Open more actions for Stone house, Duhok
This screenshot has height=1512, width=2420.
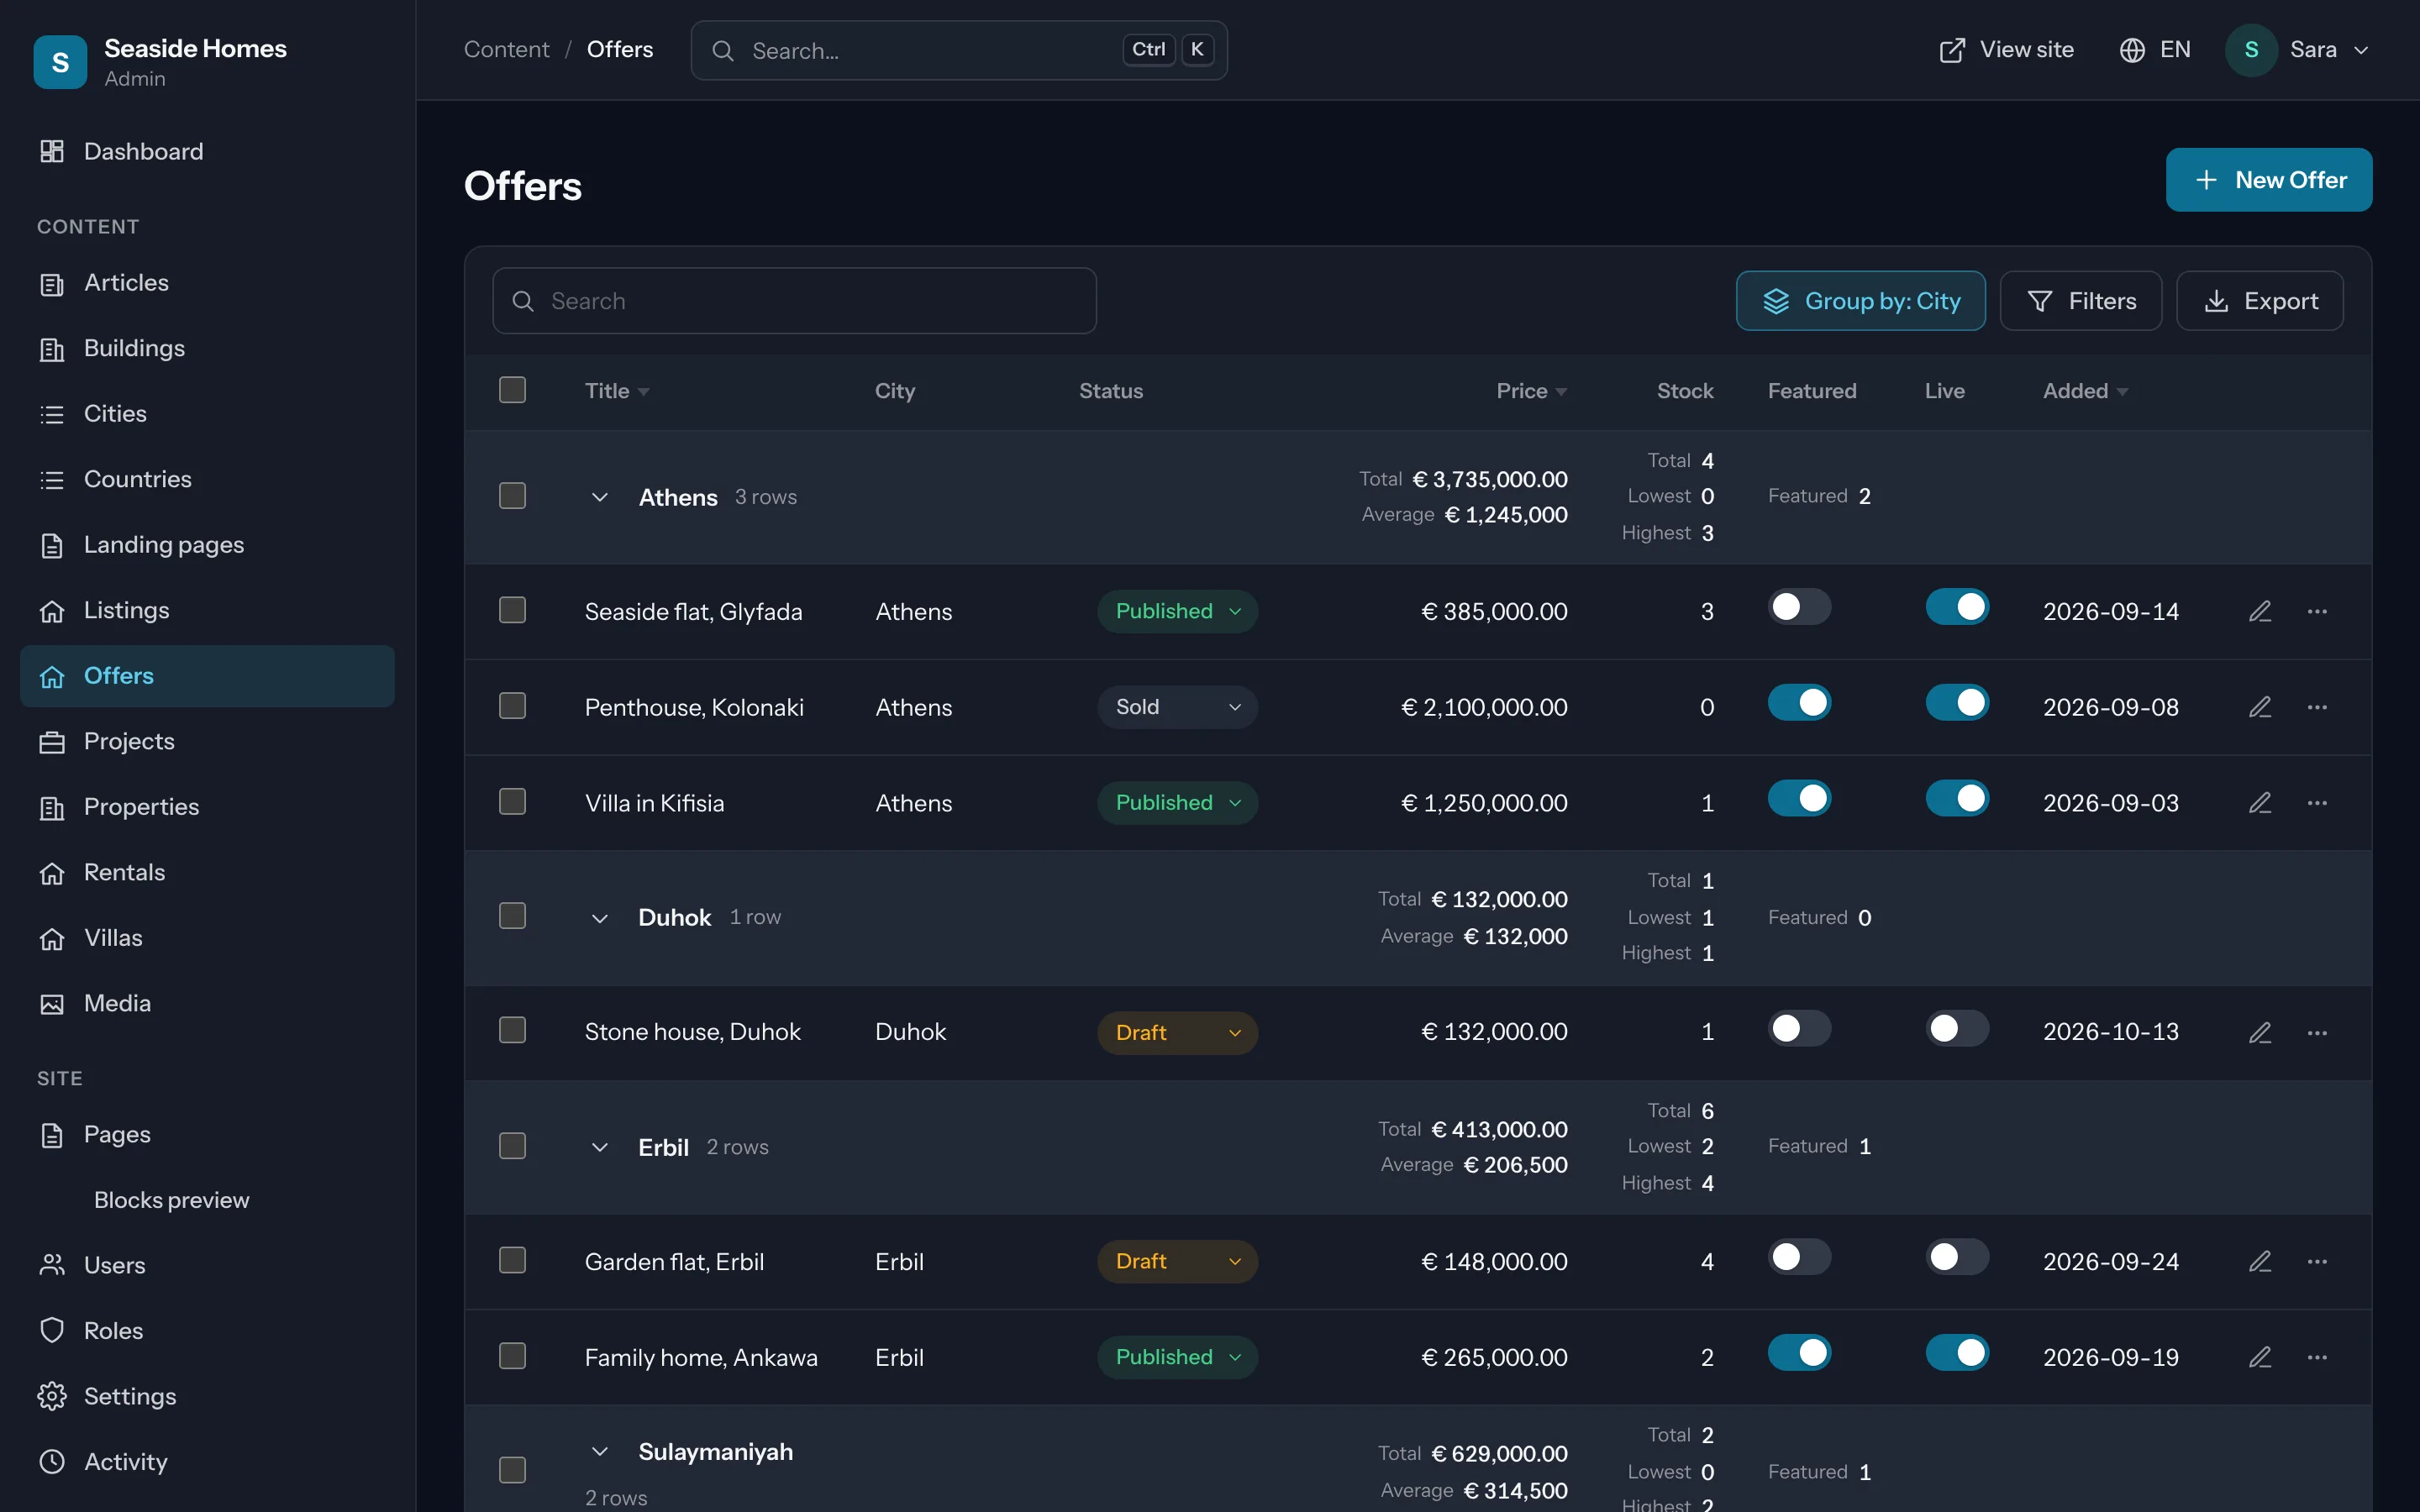2317,1032
